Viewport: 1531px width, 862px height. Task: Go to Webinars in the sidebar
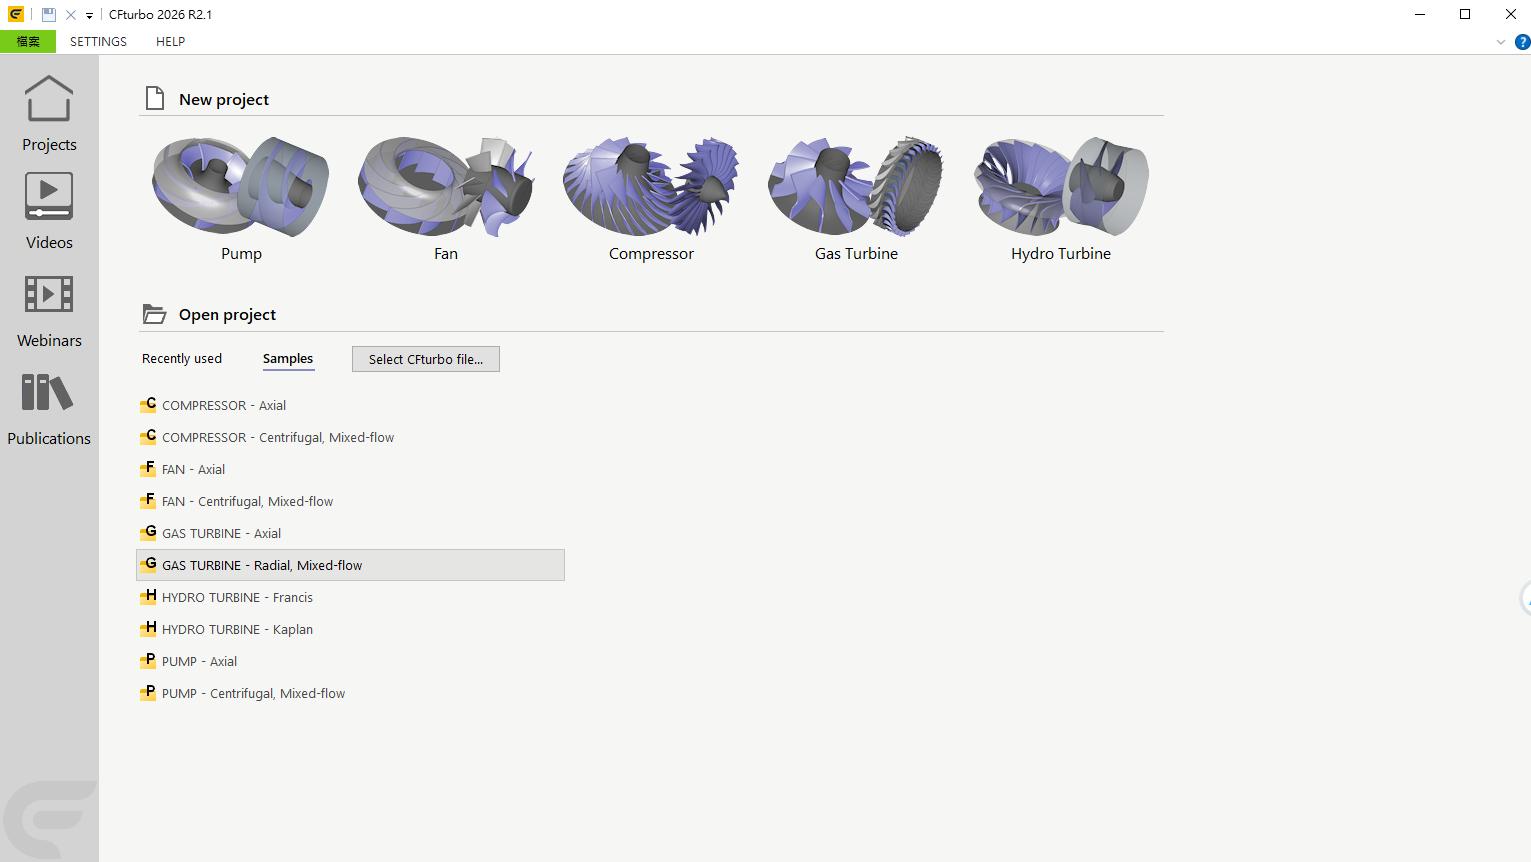[49, 310]
